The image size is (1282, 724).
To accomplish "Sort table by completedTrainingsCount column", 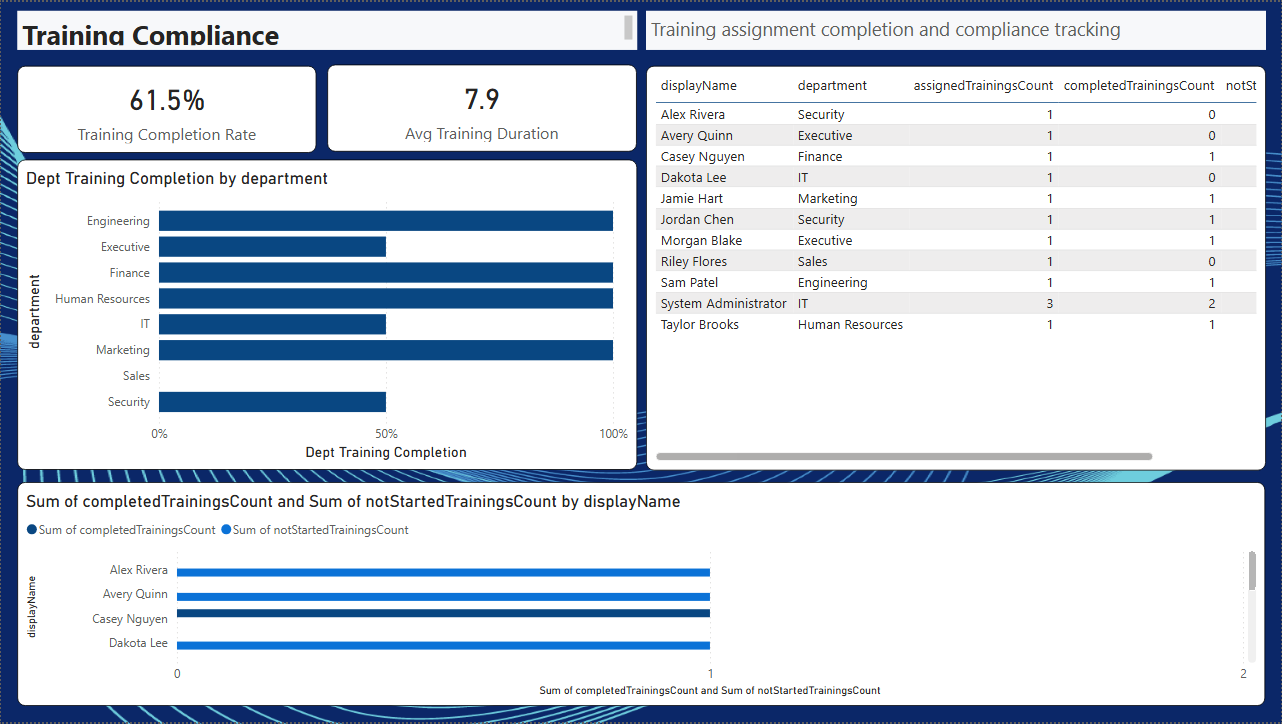I will 1138,85.
